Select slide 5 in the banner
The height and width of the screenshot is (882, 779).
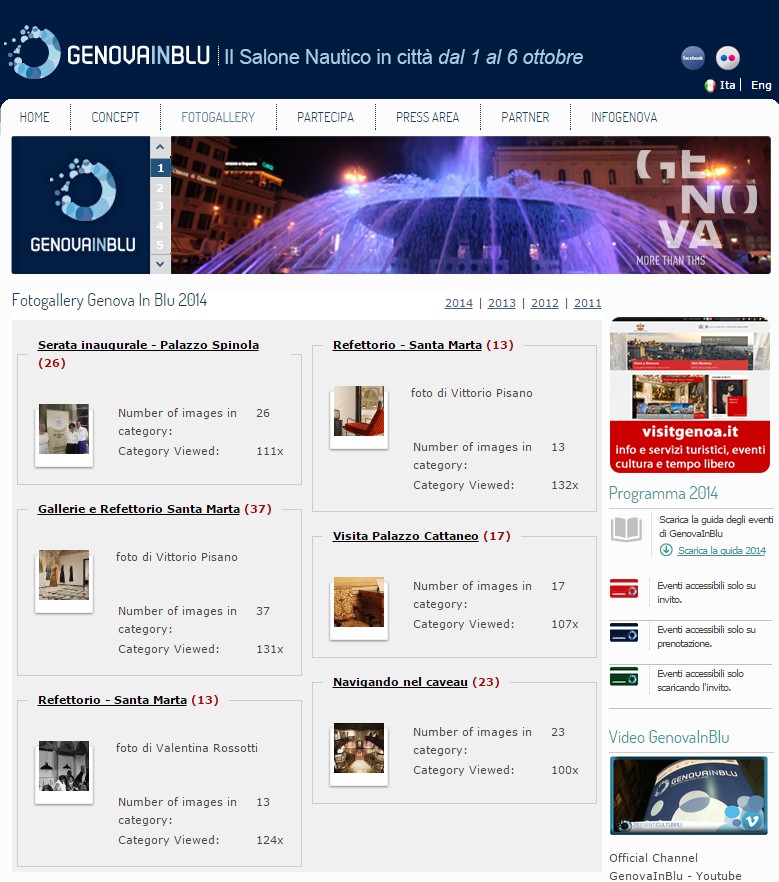coord(160,245)
